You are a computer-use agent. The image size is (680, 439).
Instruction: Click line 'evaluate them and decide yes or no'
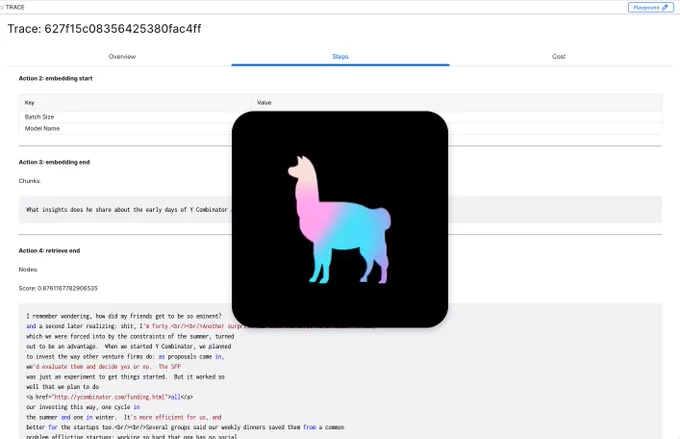(103, 367)
